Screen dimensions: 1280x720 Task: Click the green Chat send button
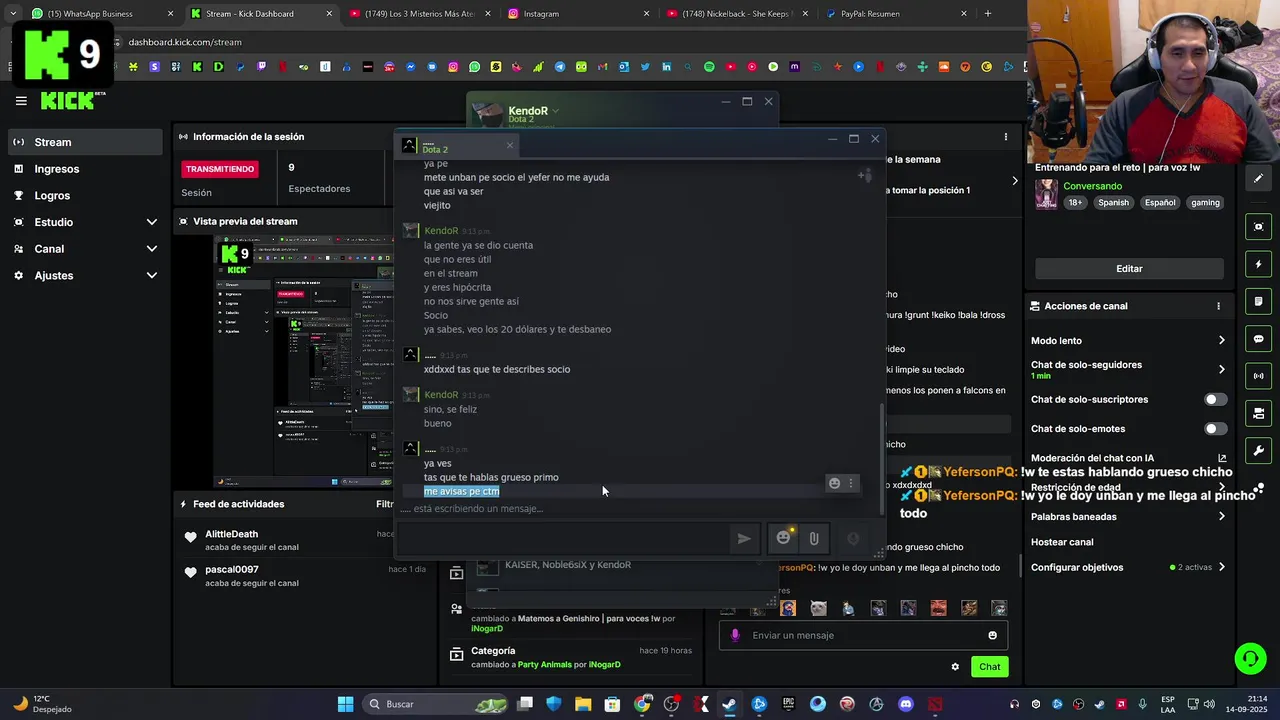coord(989,667)
